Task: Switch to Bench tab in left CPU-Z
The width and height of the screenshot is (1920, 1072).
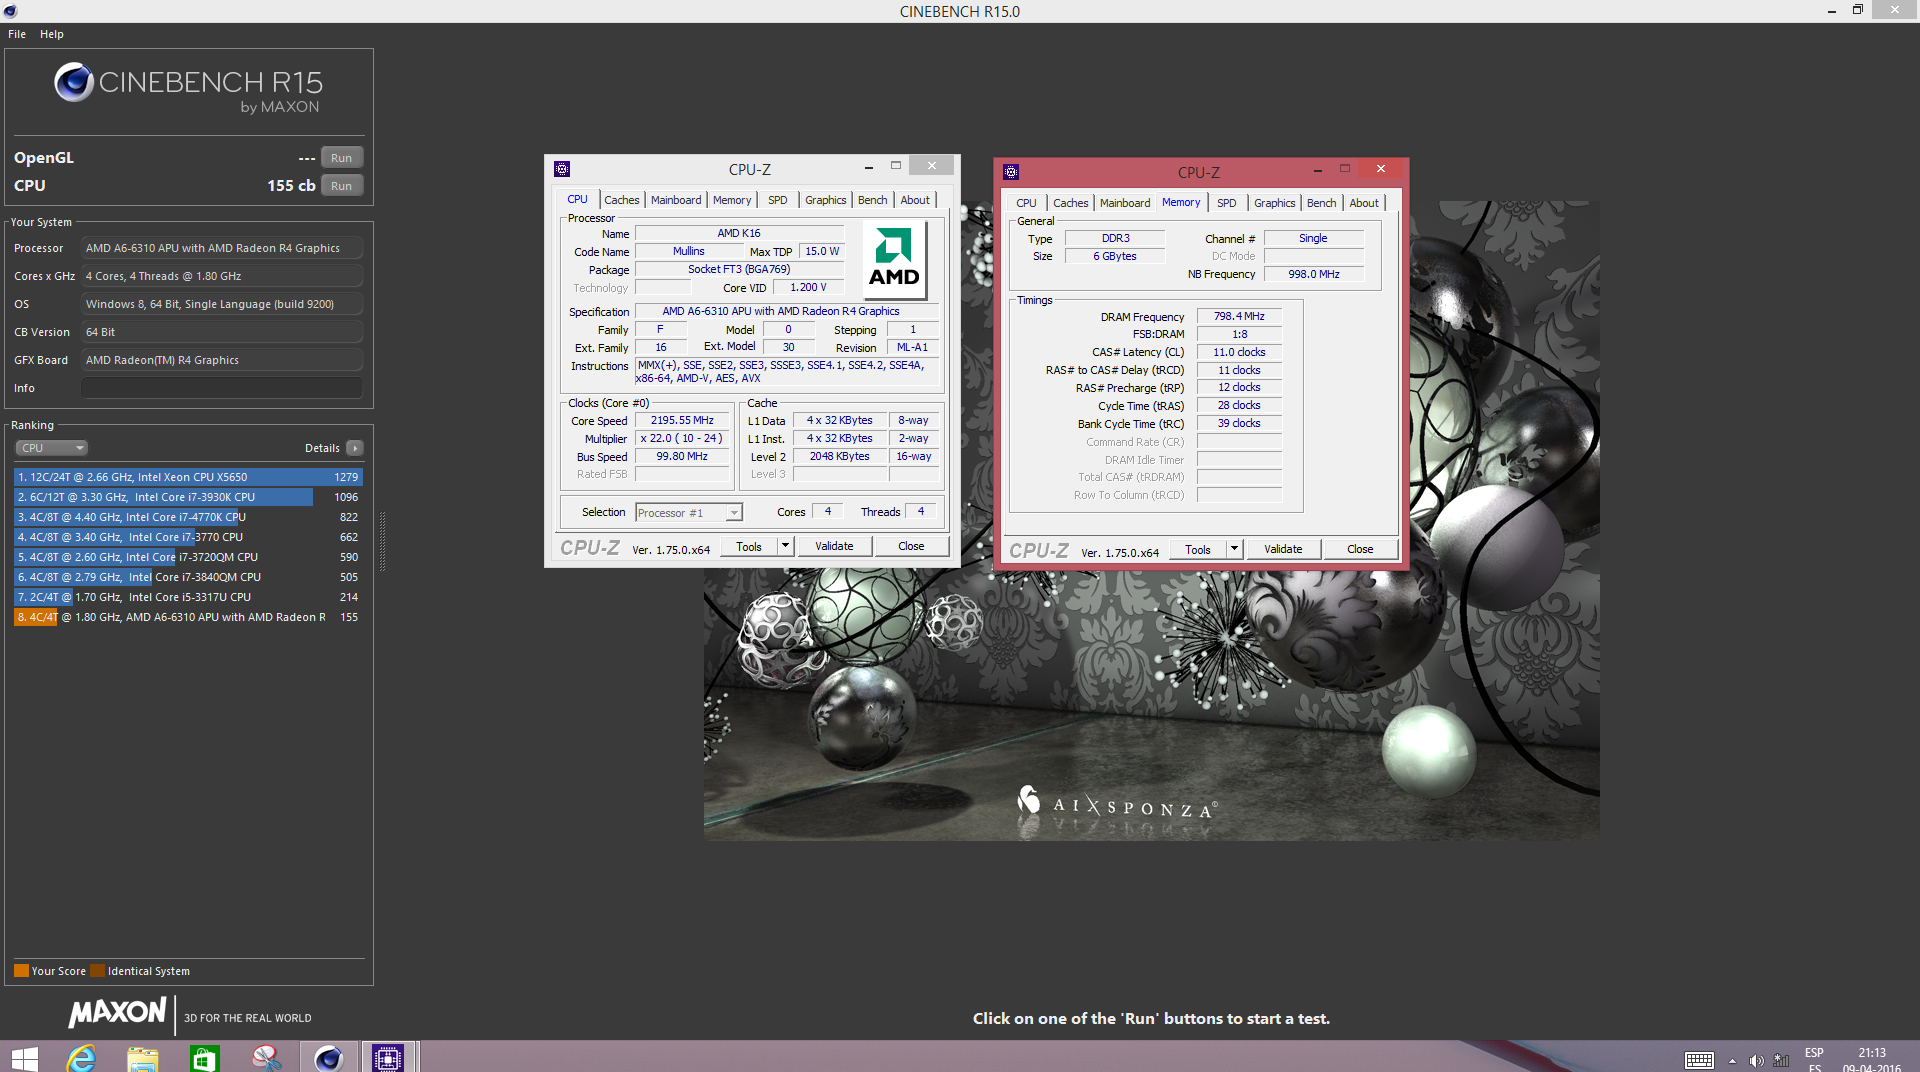Action: coord(873,200)
